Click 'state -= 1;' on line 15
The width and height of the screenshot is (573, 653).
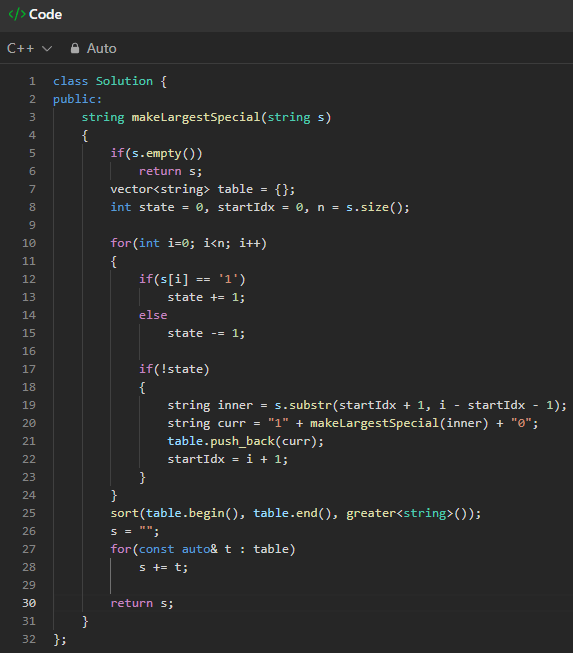click(206, 333)
